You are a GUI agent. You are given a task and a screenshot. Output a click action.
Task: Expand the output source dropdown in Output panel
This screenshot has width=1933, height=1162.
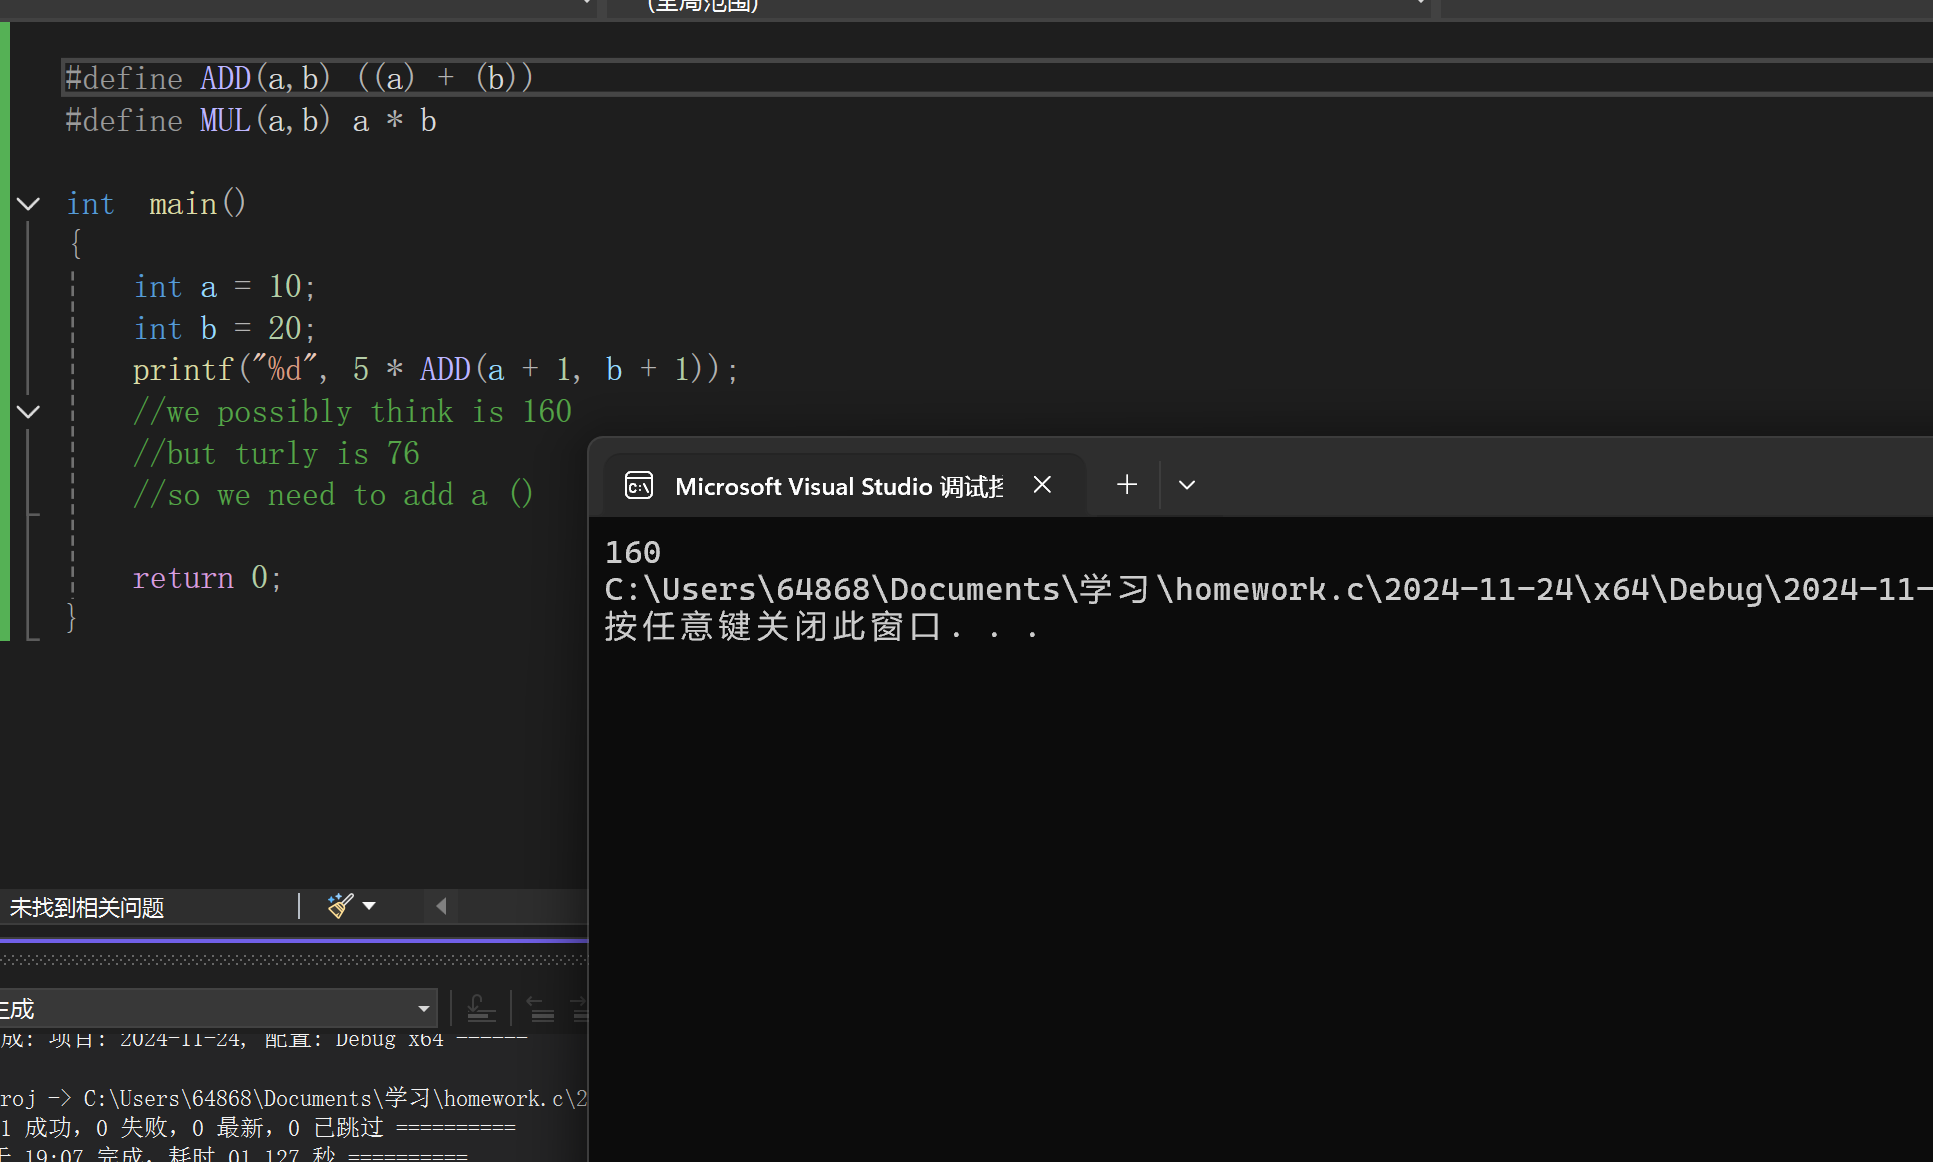click(423, 1008)
